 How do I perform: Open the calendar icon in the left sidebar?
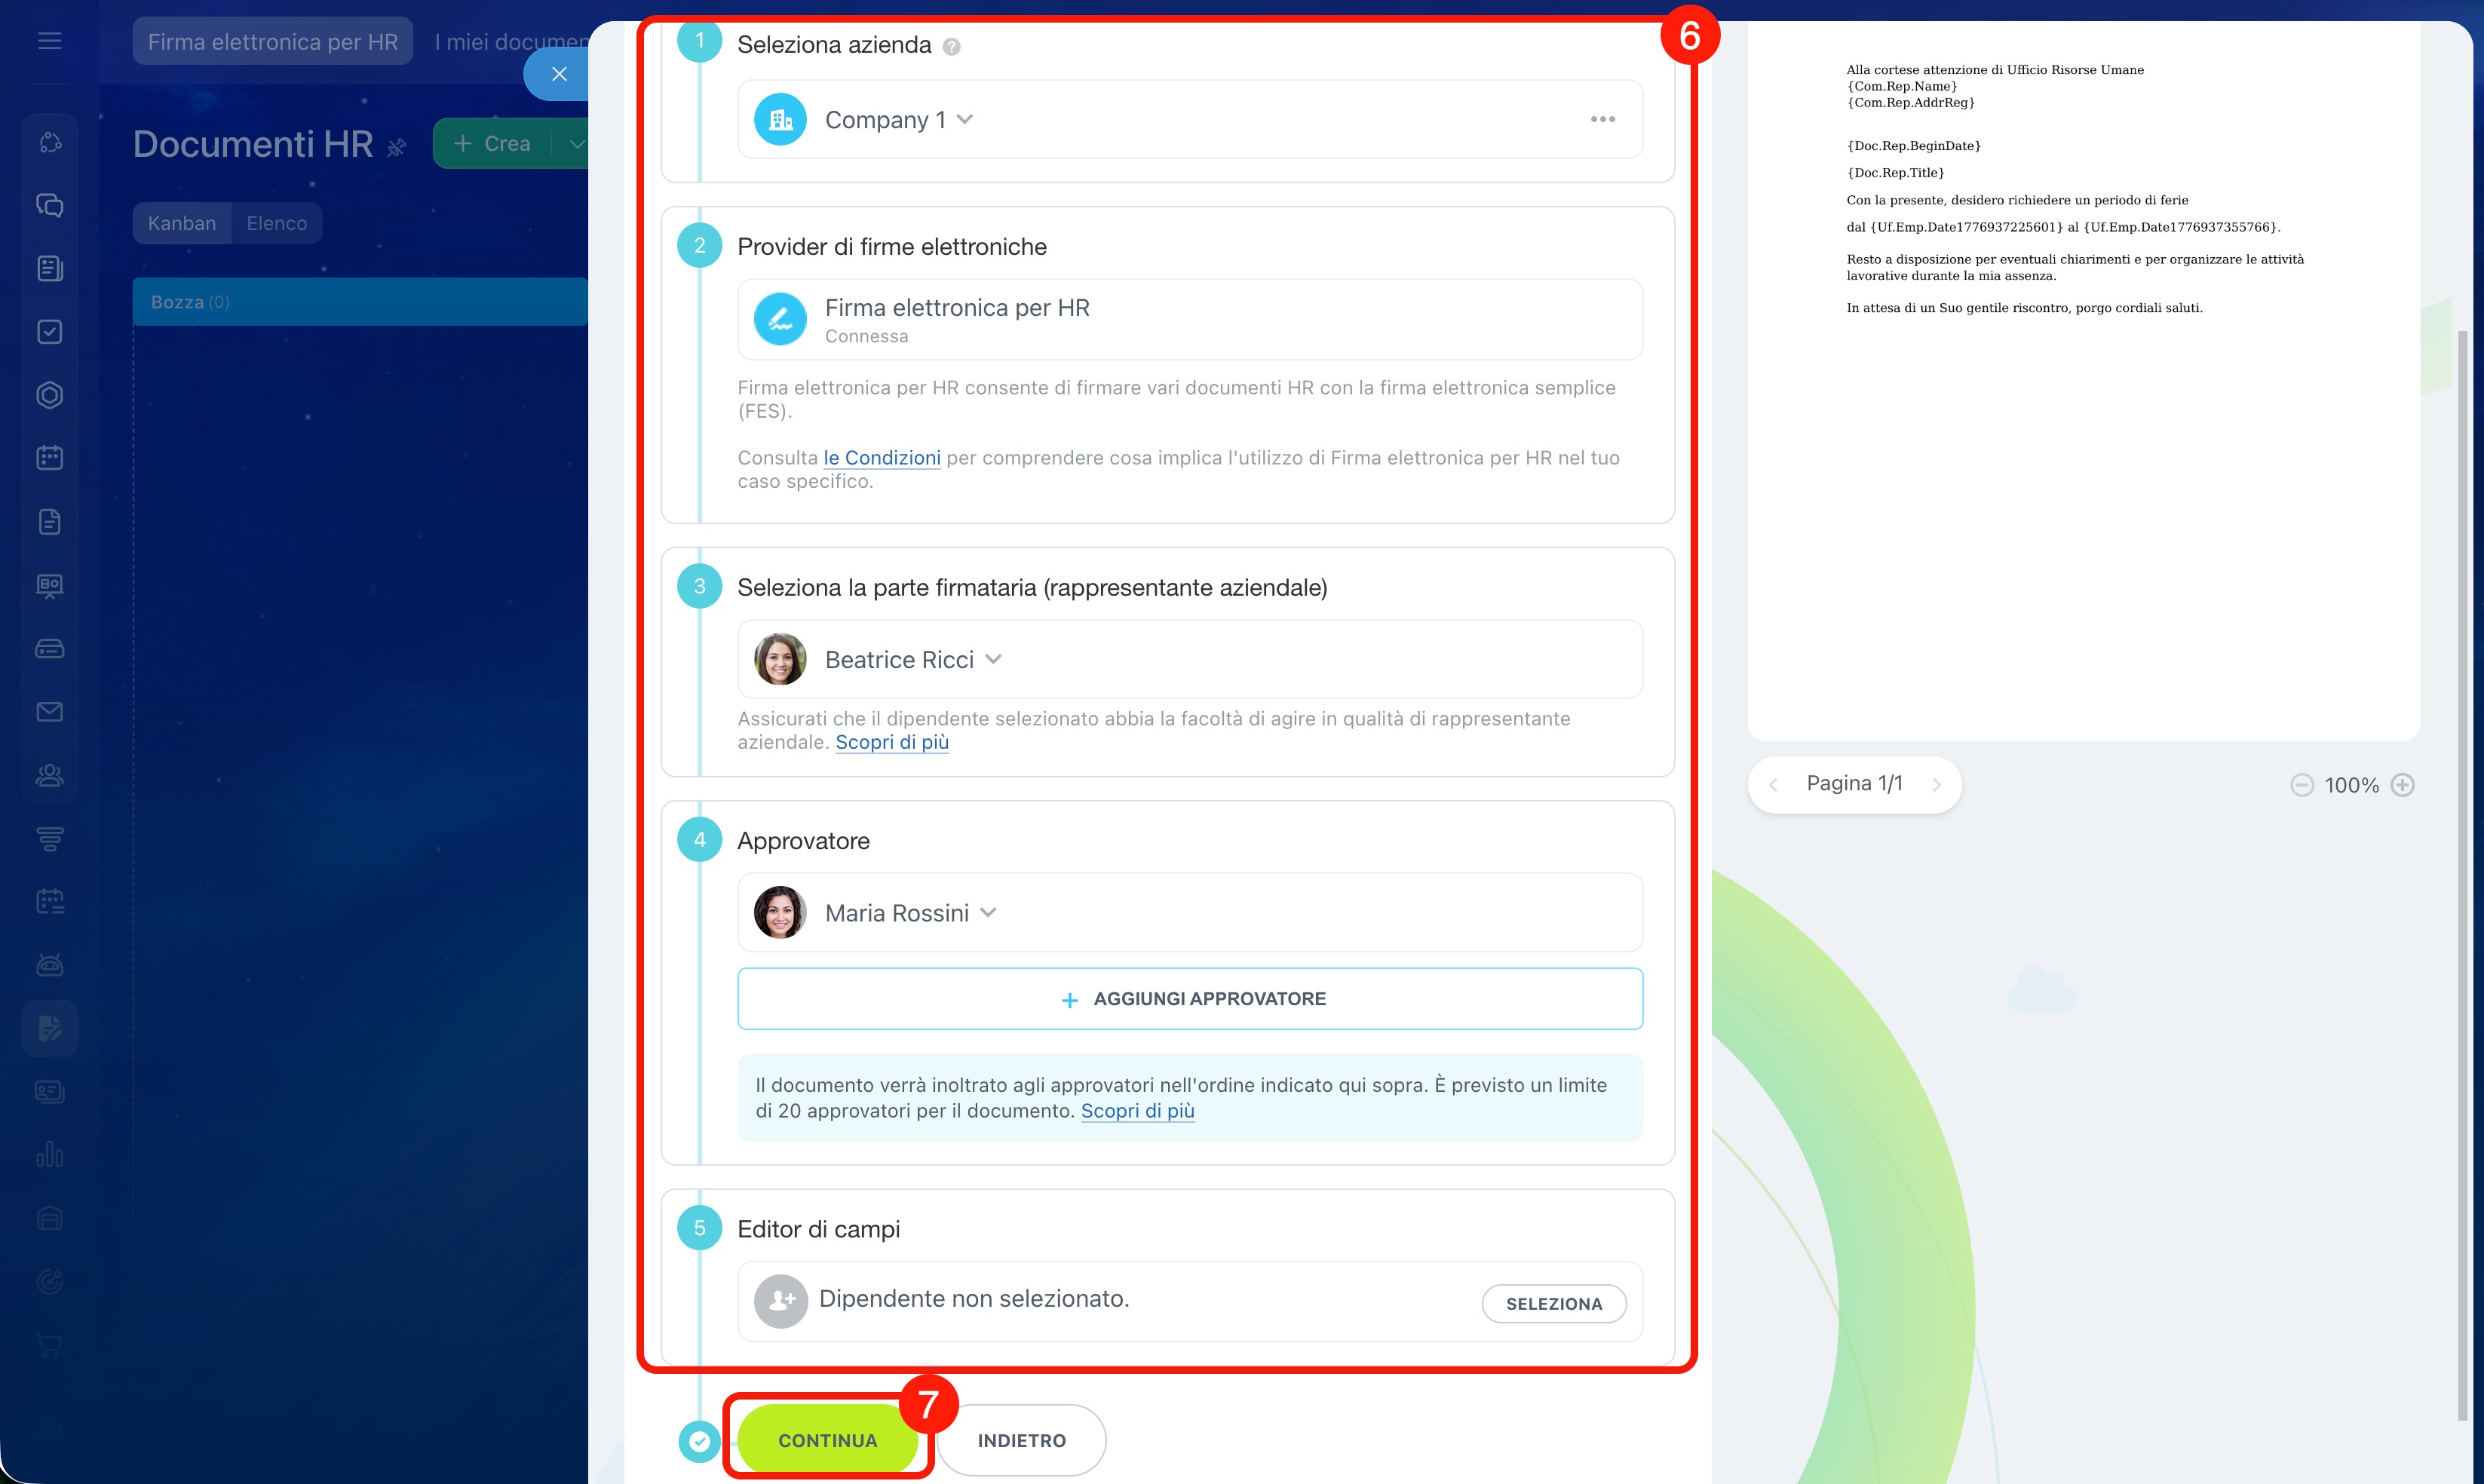pyautogui.click(x=49, y=458)
